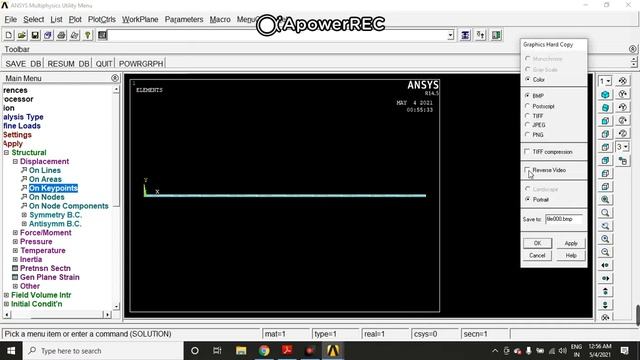
Task: Choose the PNG format radio button
Action: 528,134
